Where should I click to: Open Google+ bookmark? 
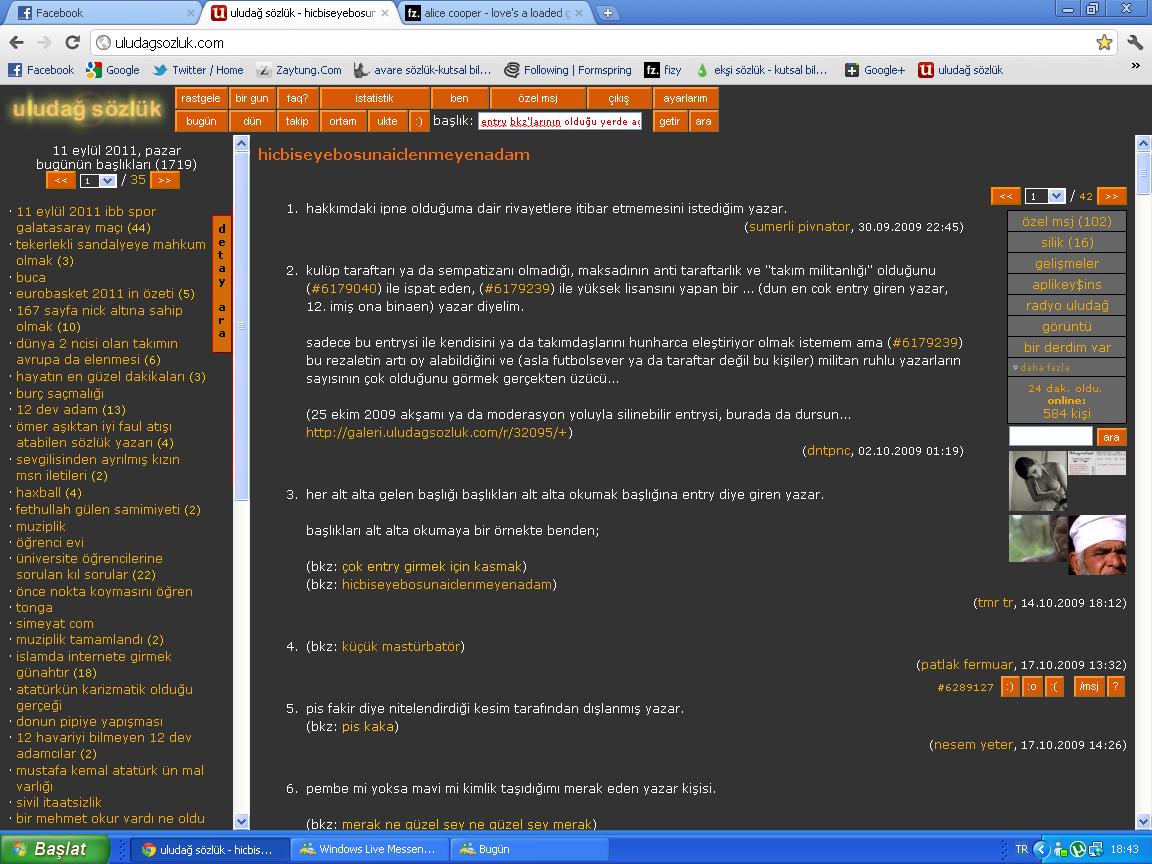[875, 70]
